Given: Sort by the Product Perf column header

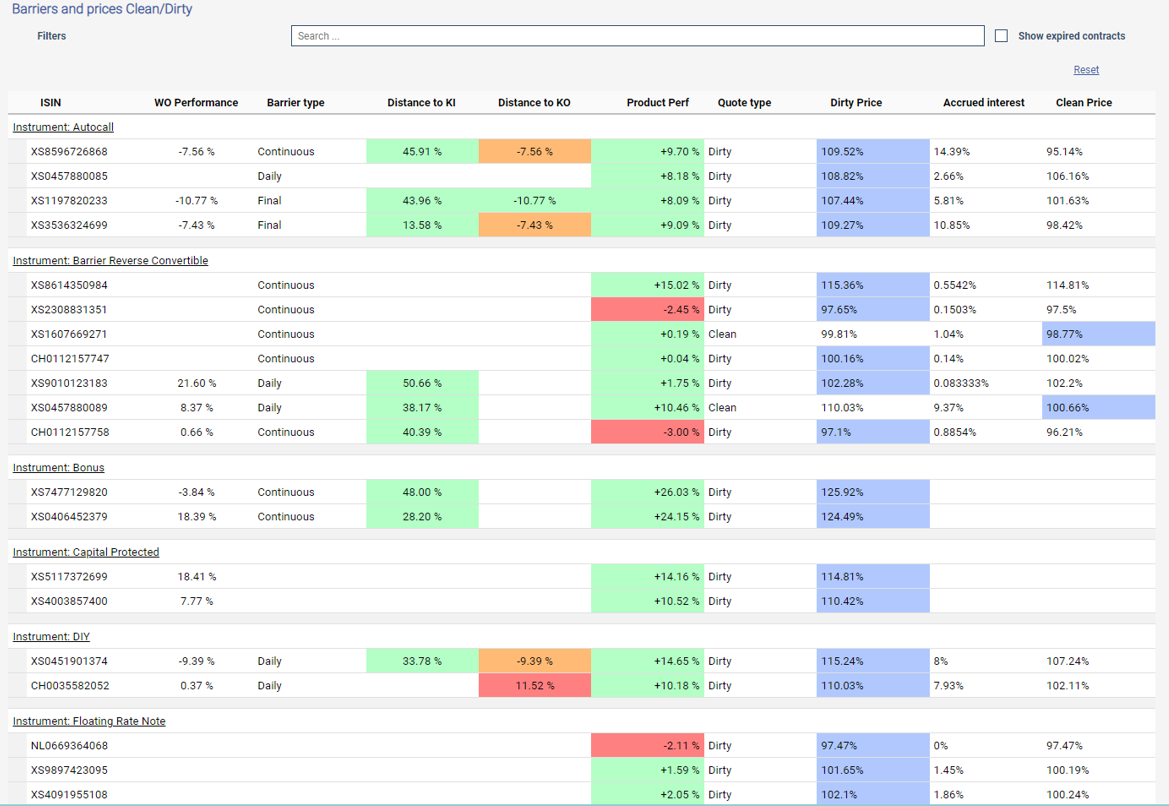Looking at the screenshot, I should (658, 103).
